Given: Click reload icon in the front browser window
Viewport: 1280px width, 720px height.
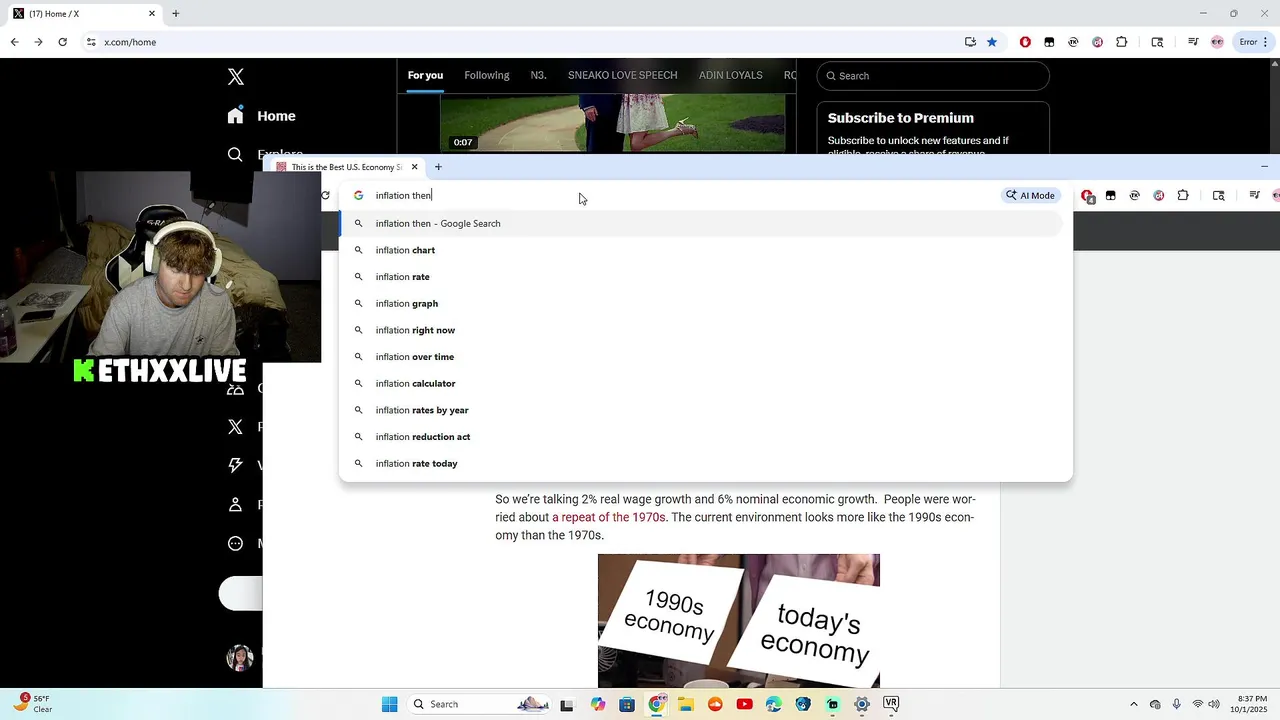Looking at the screenshot, I should click(x=326, y=195).
